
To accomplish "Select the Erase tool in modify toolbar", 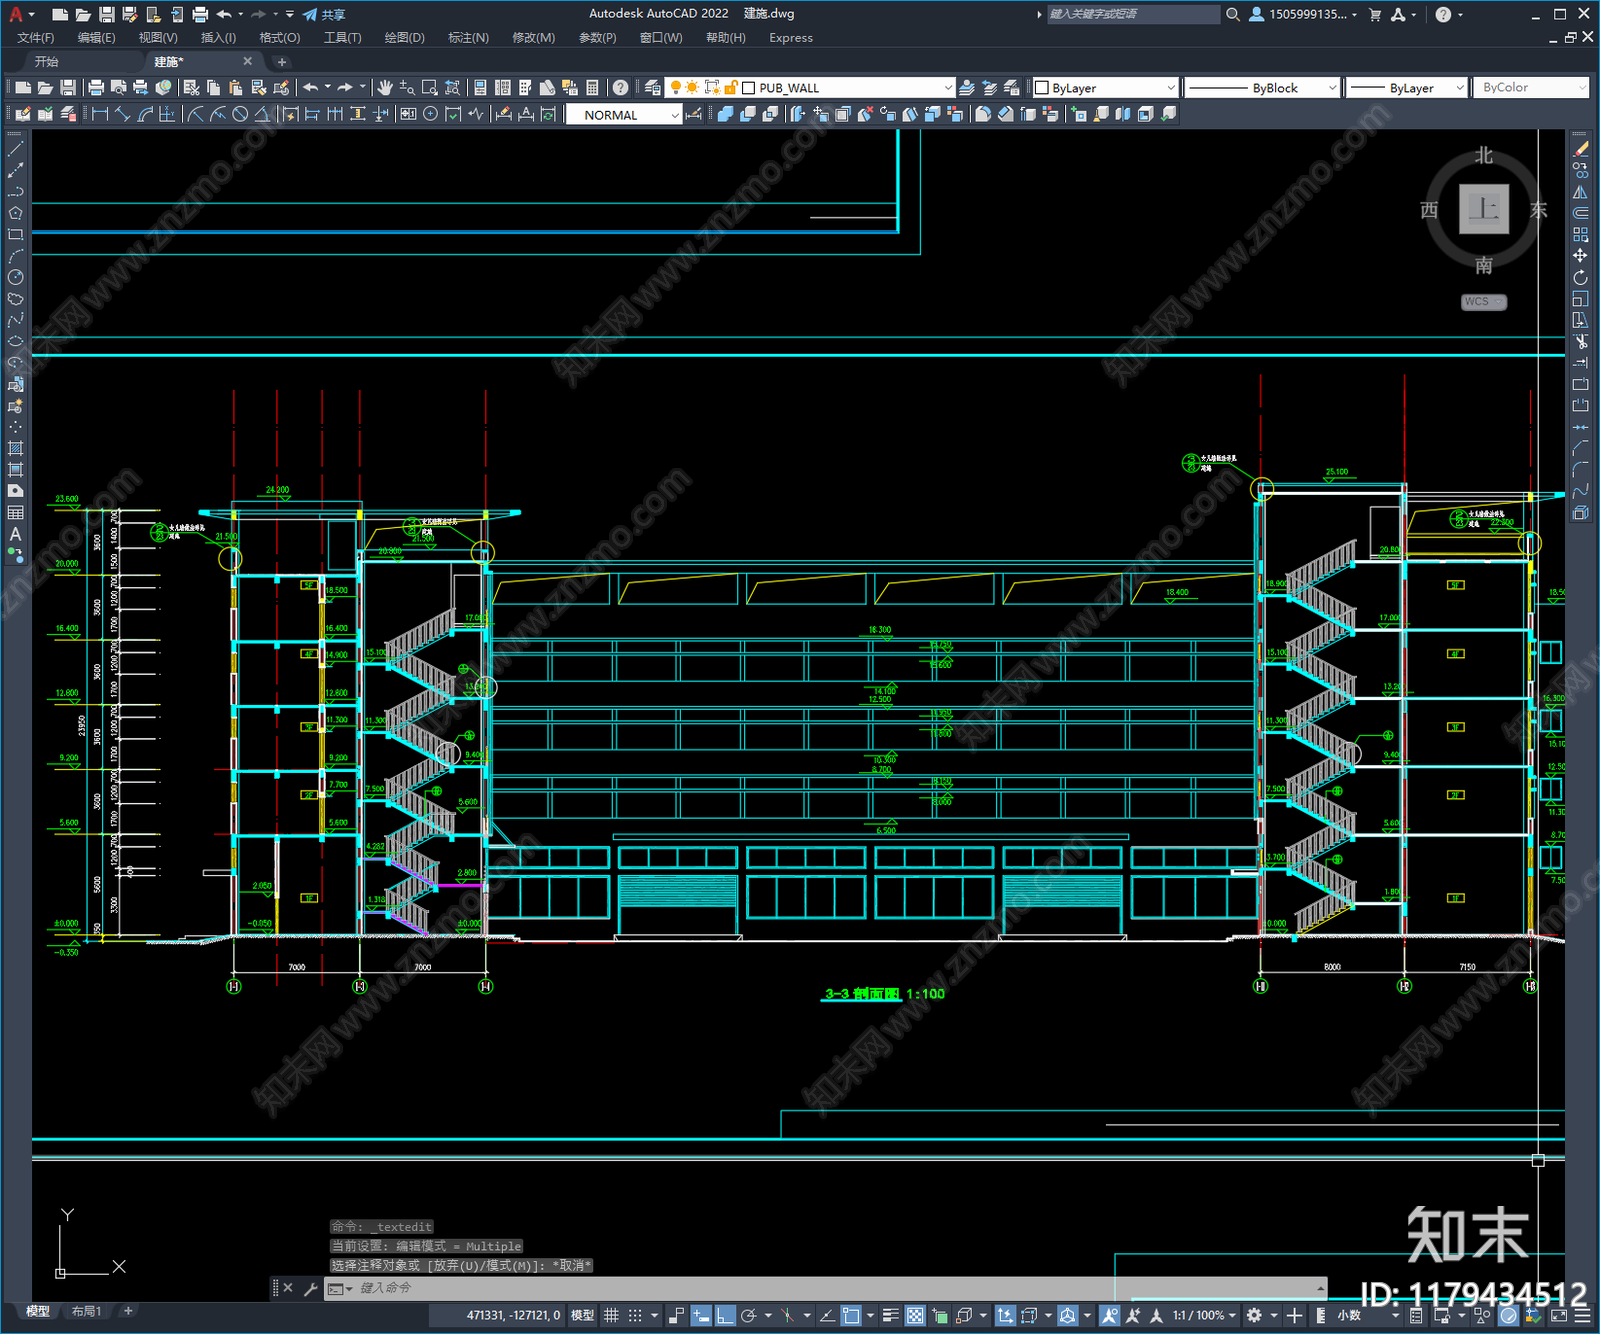I will 1580,149.
